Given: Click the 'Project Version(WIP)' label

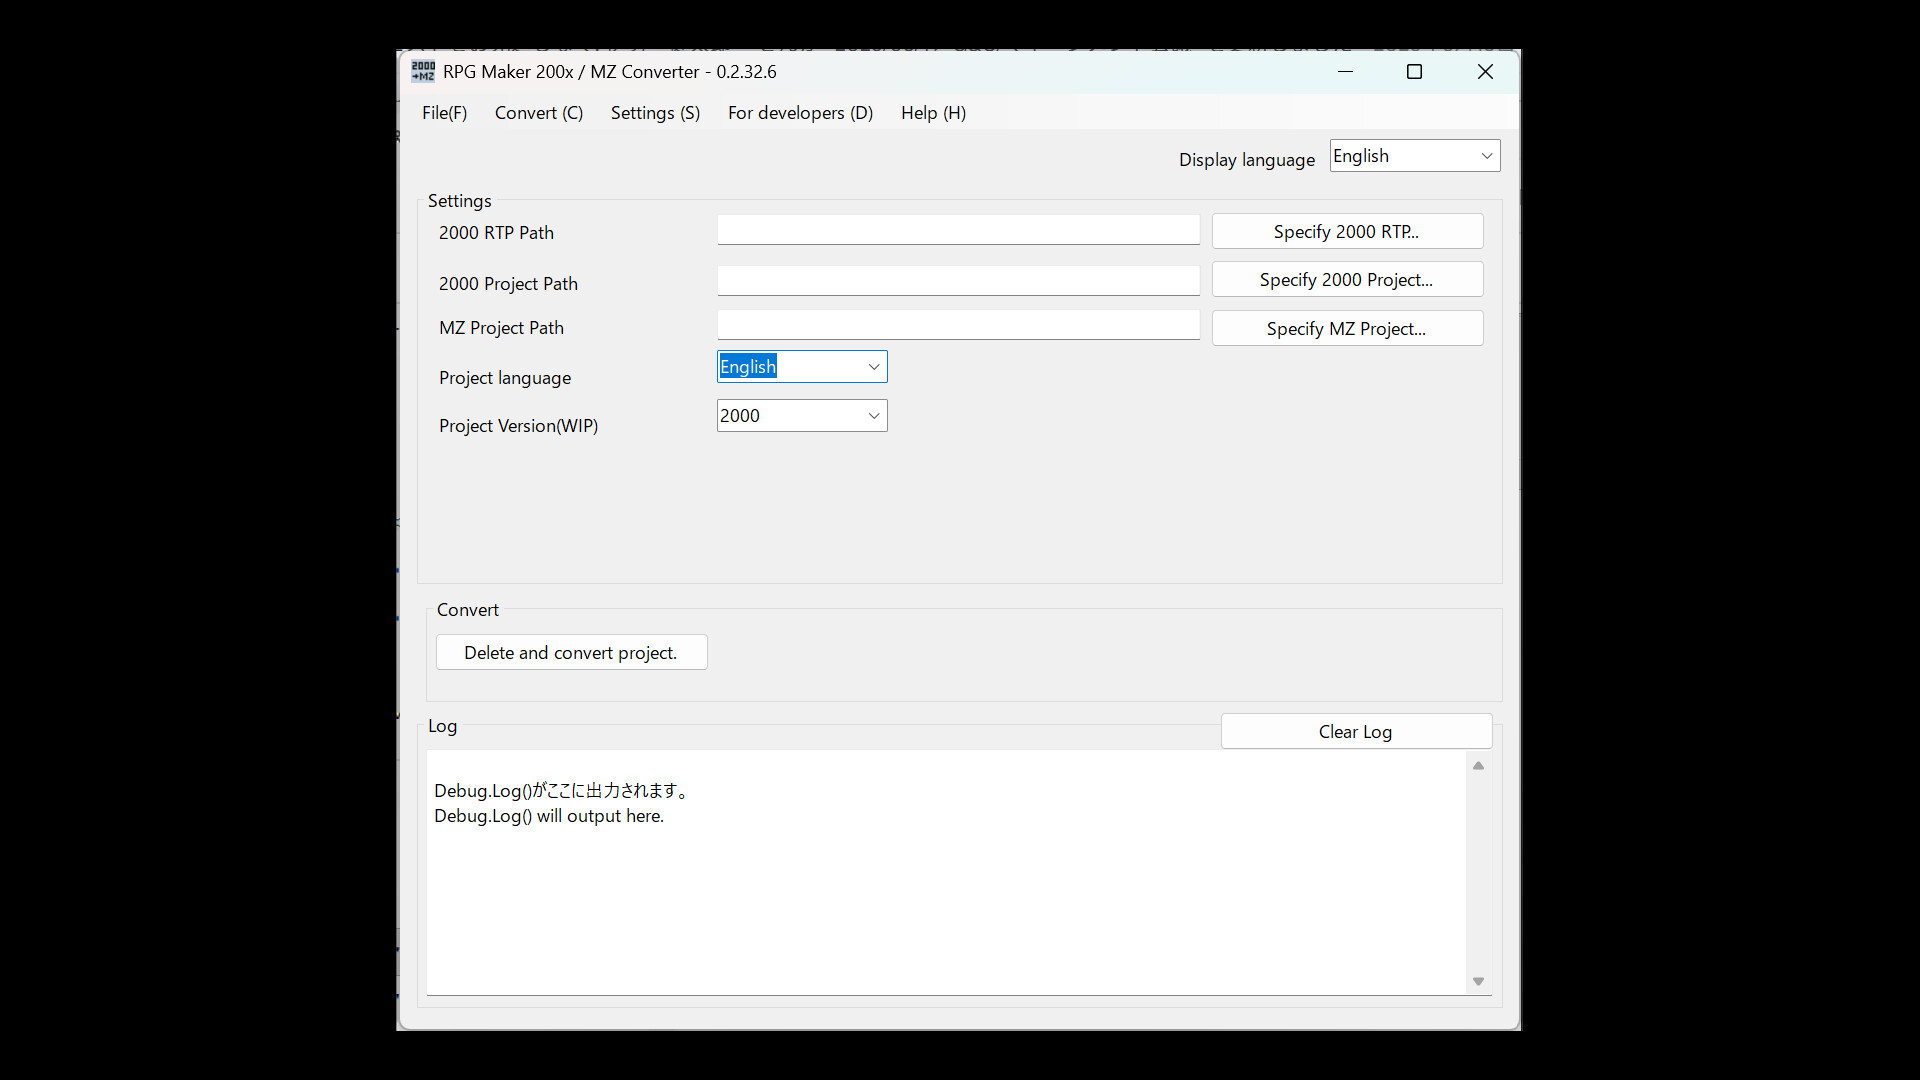Looking at the screenshot, I should coord(518,426).
